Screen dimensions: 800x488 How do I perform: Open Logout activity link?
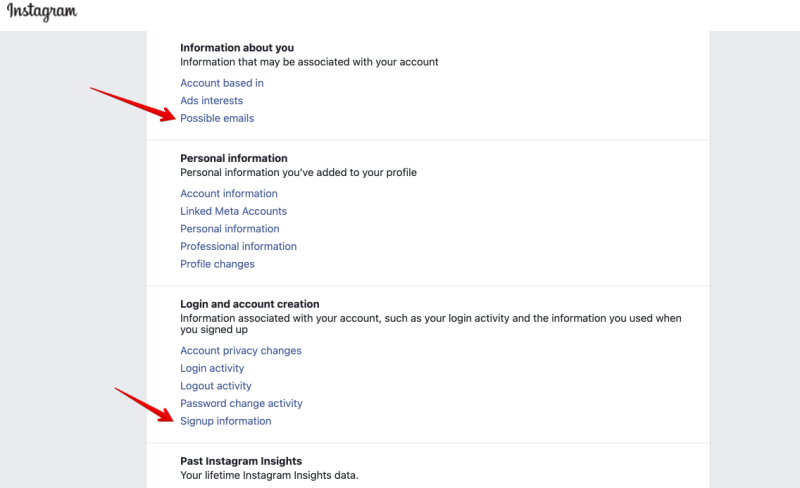216,386
